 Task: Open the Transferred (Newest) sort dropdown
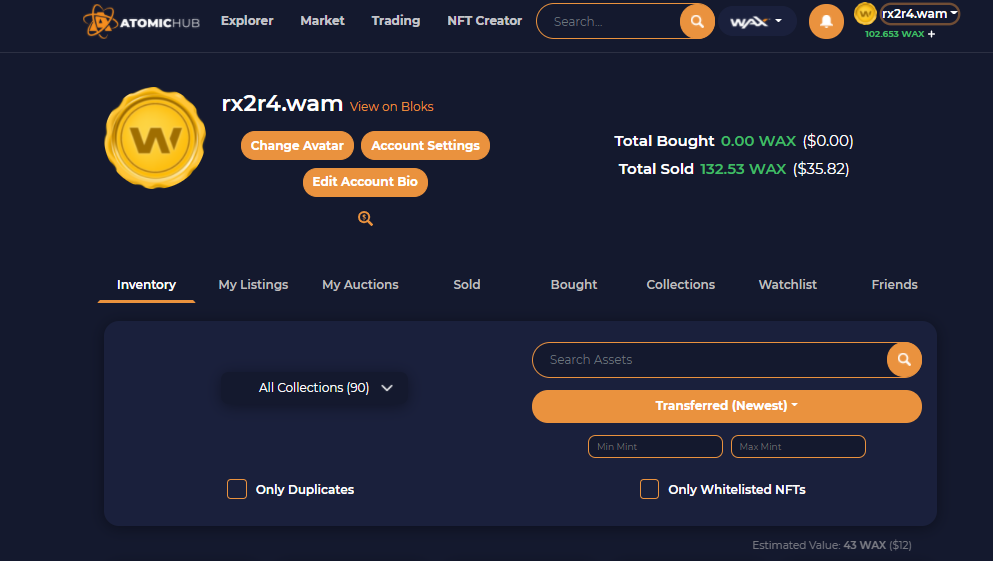tap(726, 406)
